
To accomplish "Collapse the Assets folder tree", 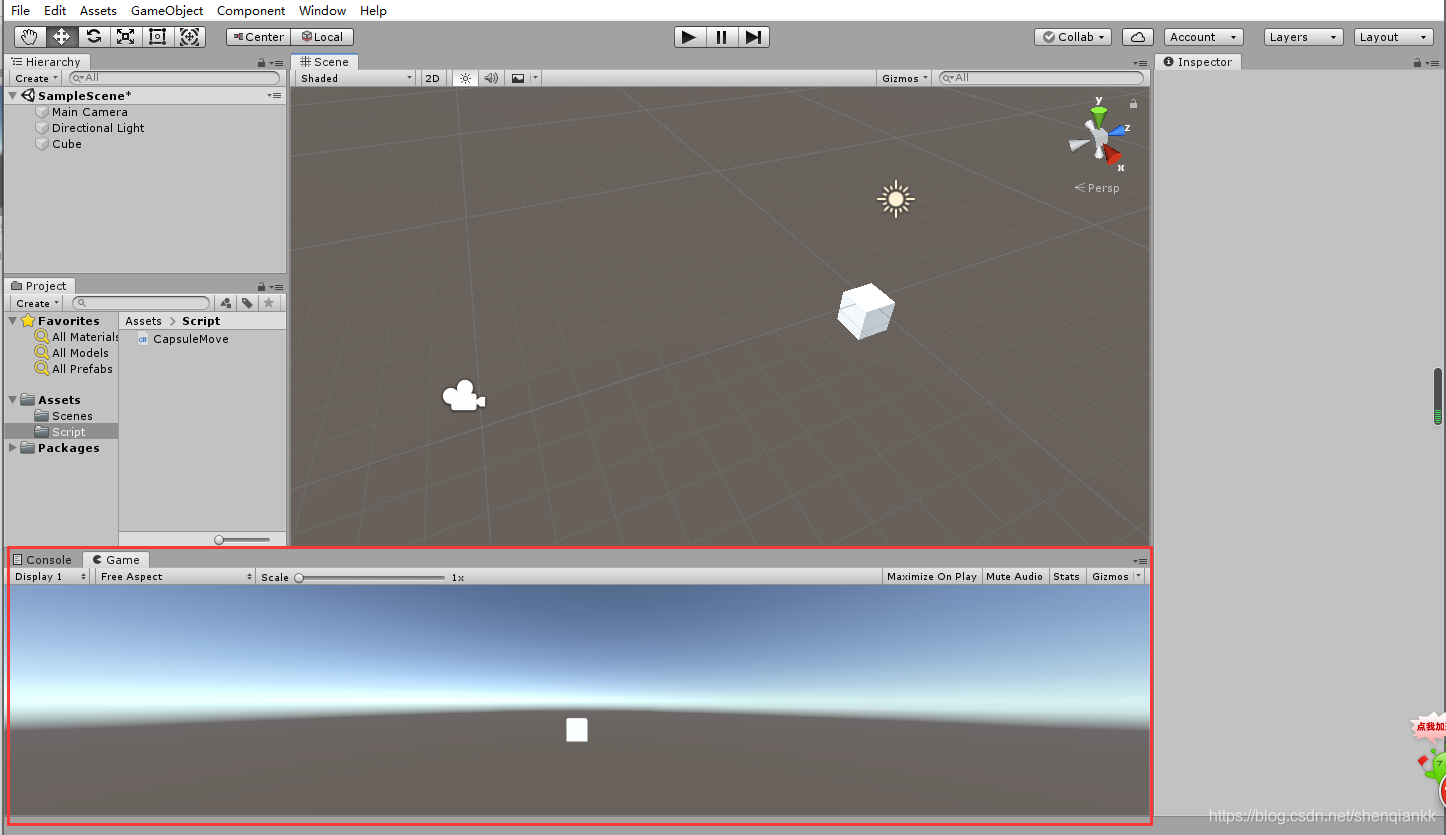I will click(x=13, y=400).
